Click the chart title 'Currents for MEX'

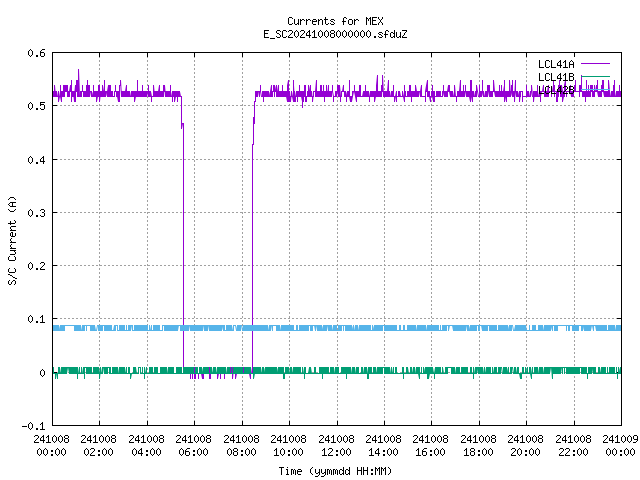tap(335, 21)
